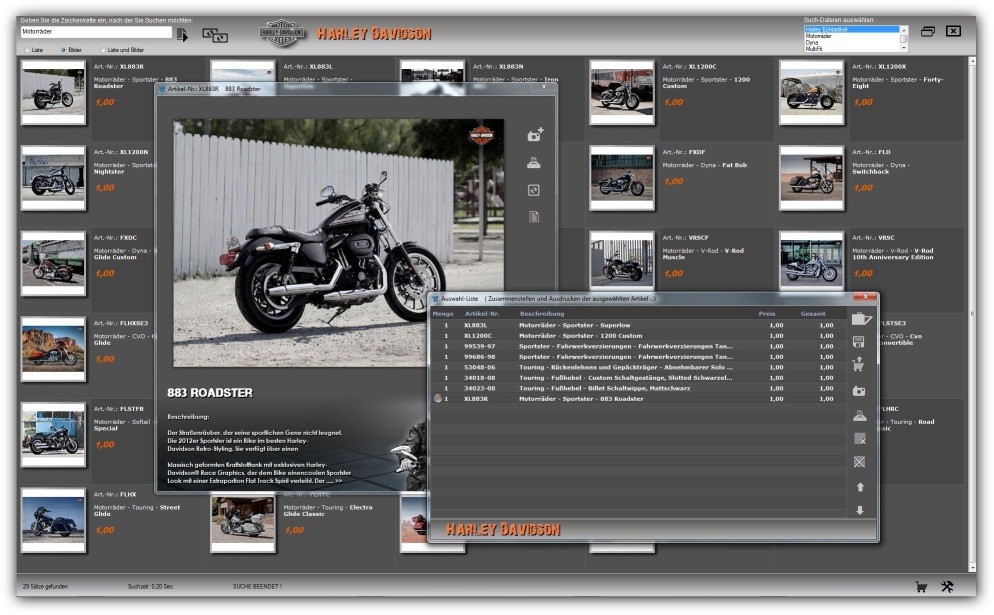Image resolution: width=994 pixels, height=615 pixels.
Task: Click the add image icon in article window
Action: tap(535, 135)
